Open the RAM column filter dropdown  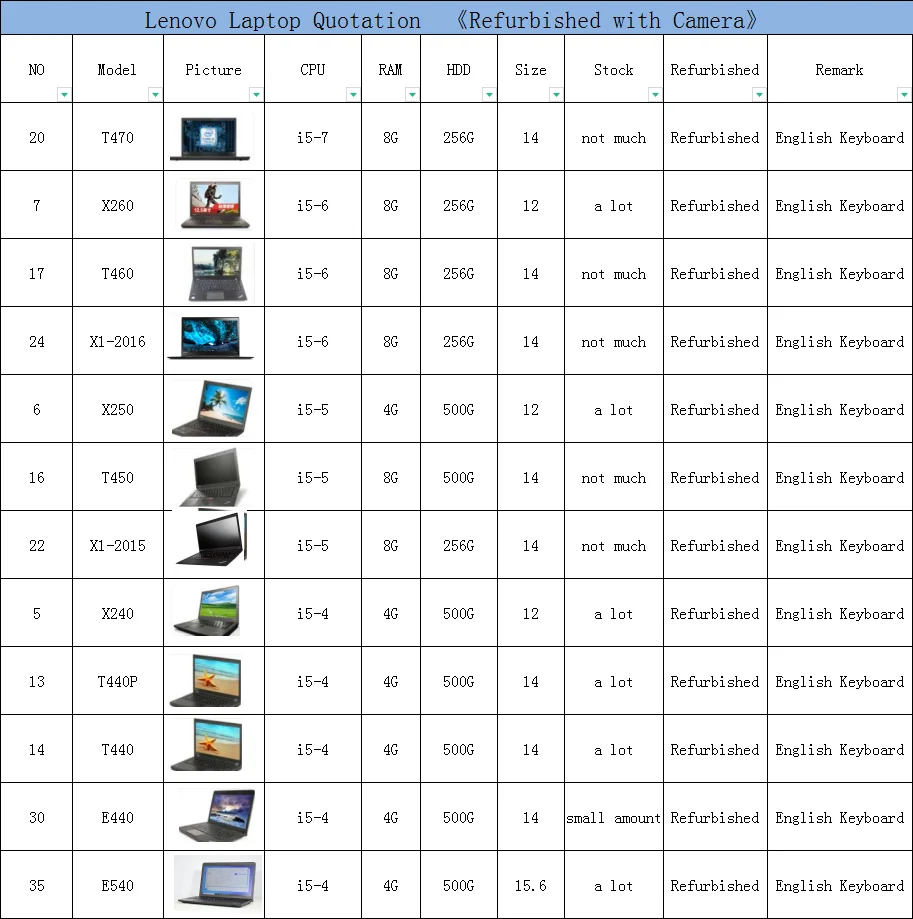(412, 94)
